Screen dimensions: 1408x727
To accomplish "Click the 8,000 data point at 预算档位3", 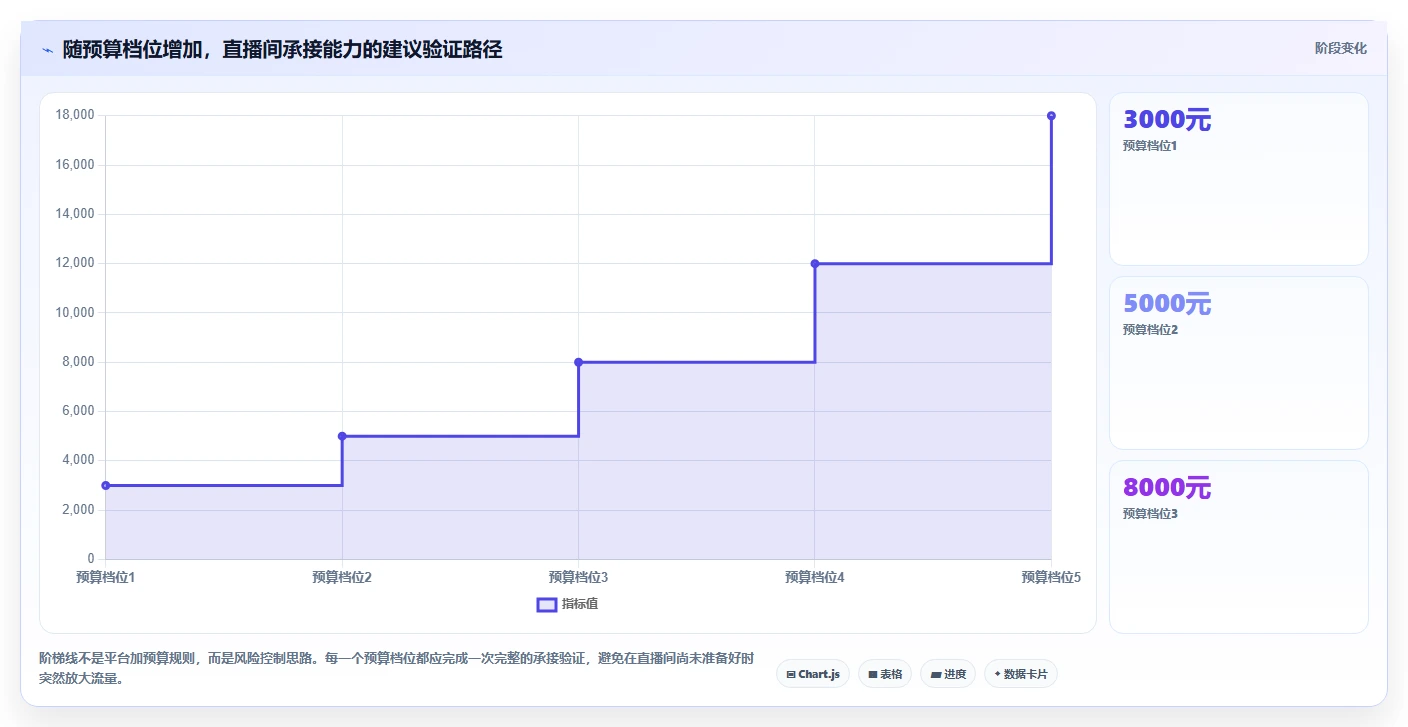I will pos(579,362).
